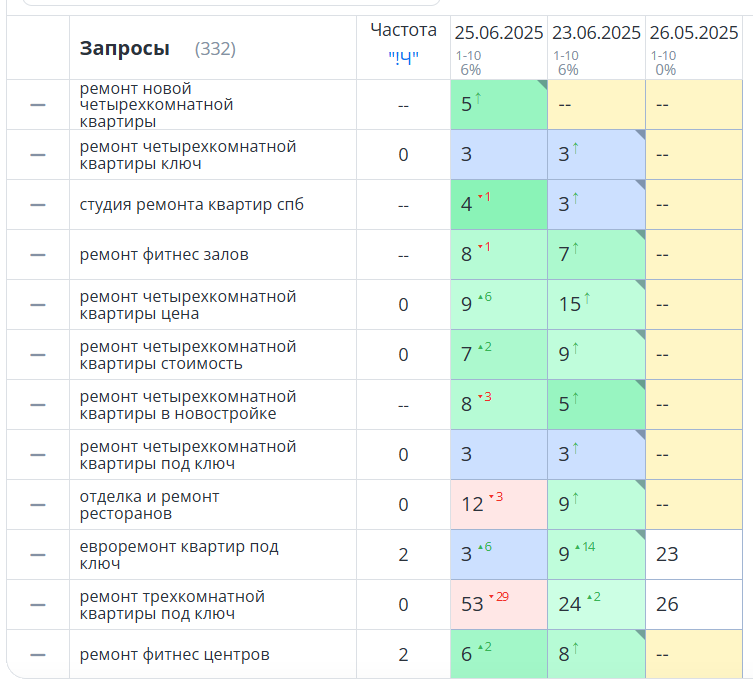Image resolution: width=753 pixels, height=680 pixels.
Task: Click the corner triangle in the position 12 cell
Action: 542,485
